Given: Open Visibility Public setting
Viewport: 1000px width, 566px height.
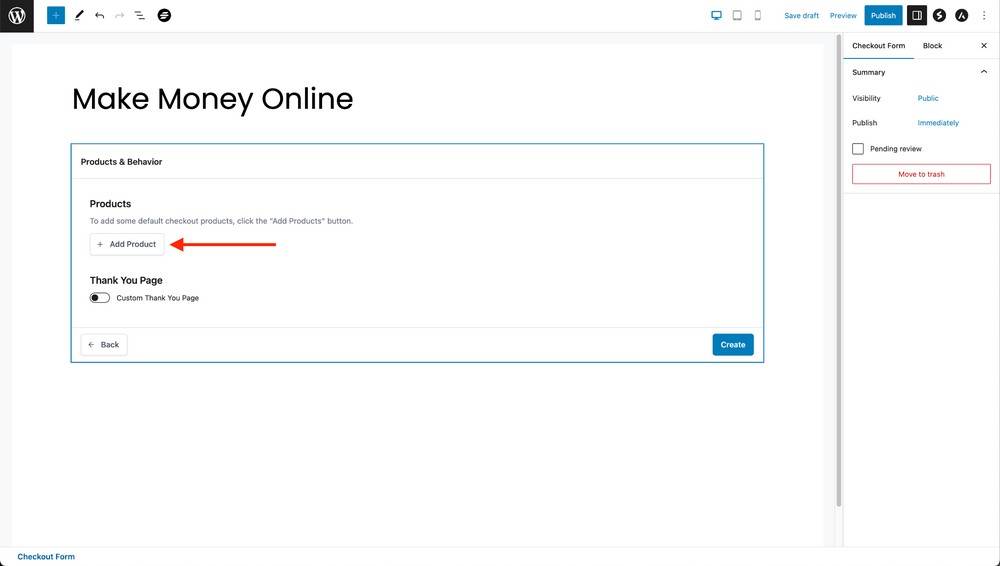Looking at the screenshot, I should [928, 98].
